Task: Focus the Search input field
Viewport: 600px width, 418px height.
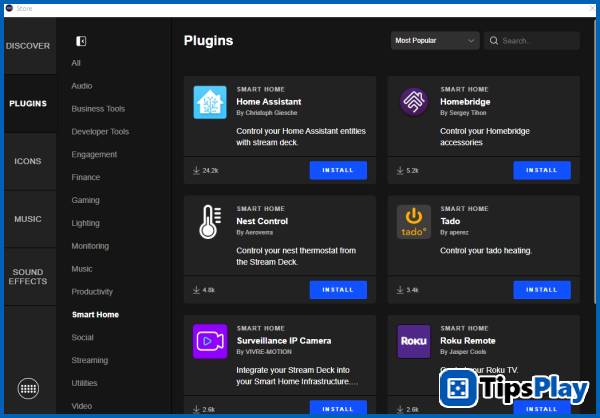Action: (532, 41)
